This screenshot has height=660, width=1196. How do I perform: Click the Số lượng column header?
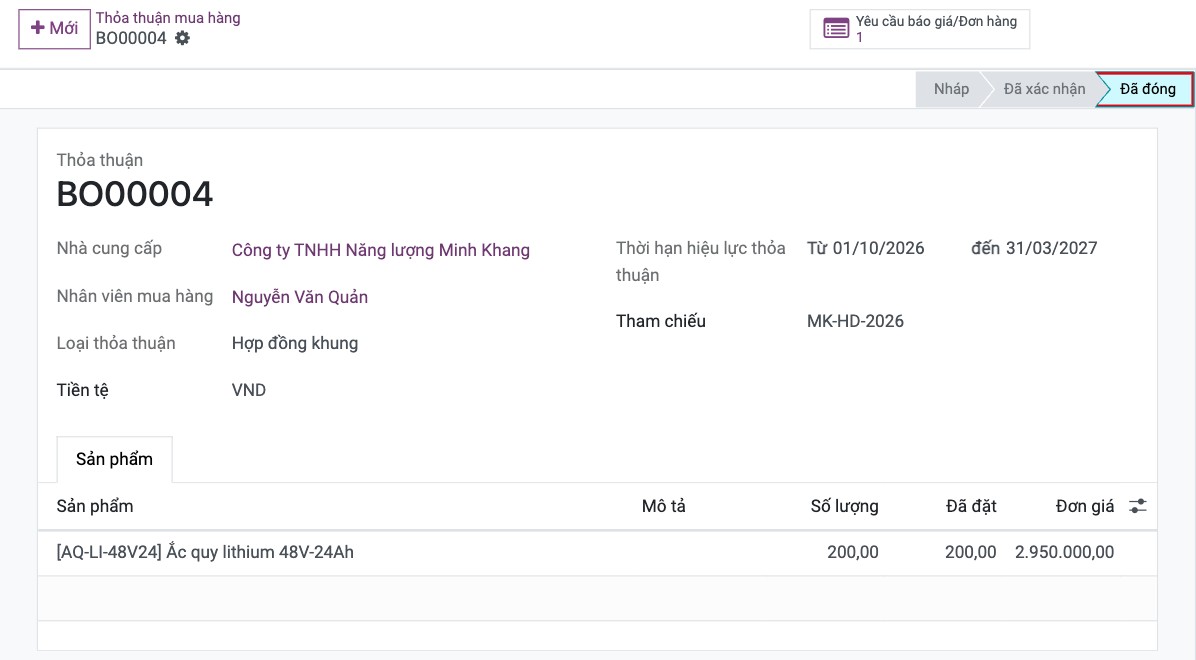click(x=844, y=506)
